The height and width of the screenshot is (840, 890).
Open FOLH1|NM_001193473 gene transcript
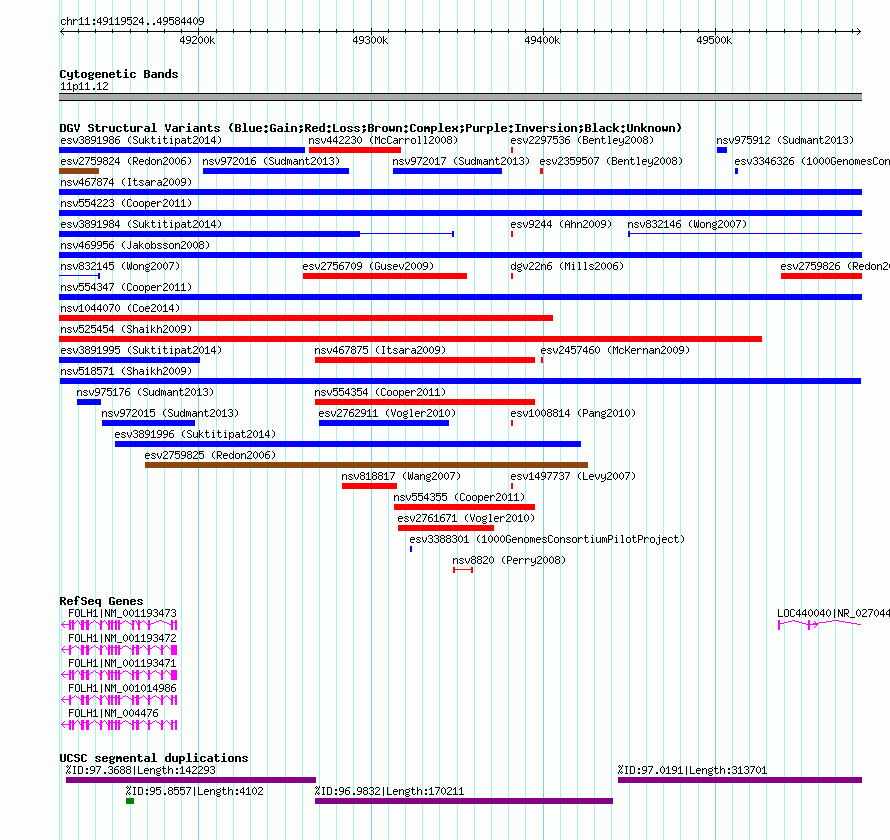(119, 625)
